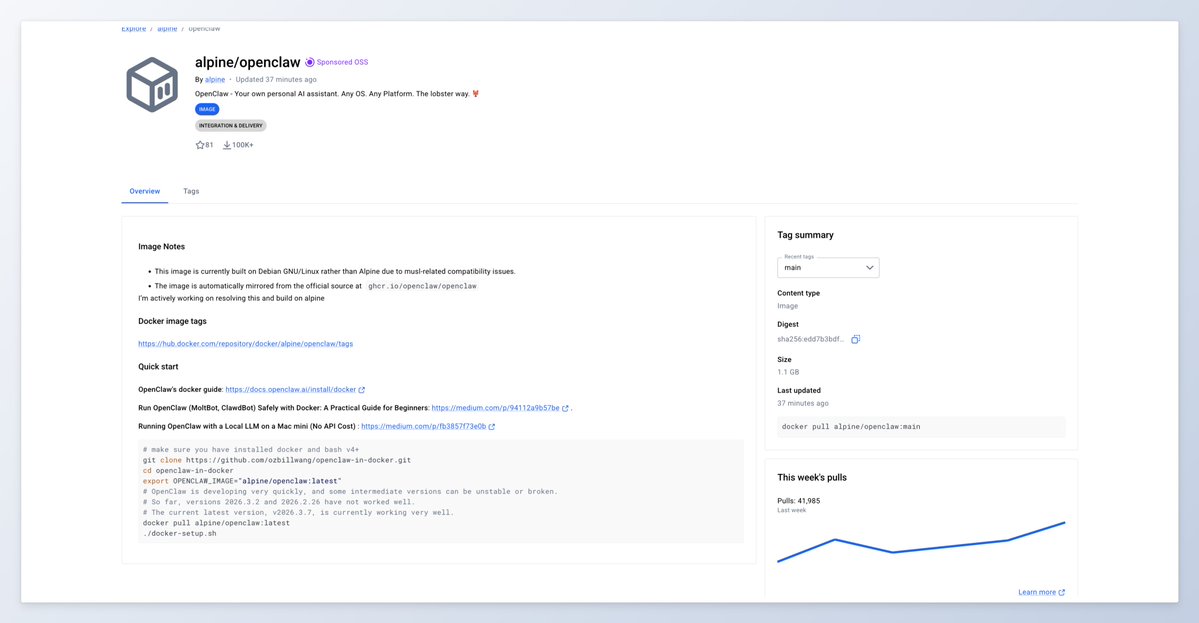
Task: Click the Docker image tags heading
Action: (172, 322)
